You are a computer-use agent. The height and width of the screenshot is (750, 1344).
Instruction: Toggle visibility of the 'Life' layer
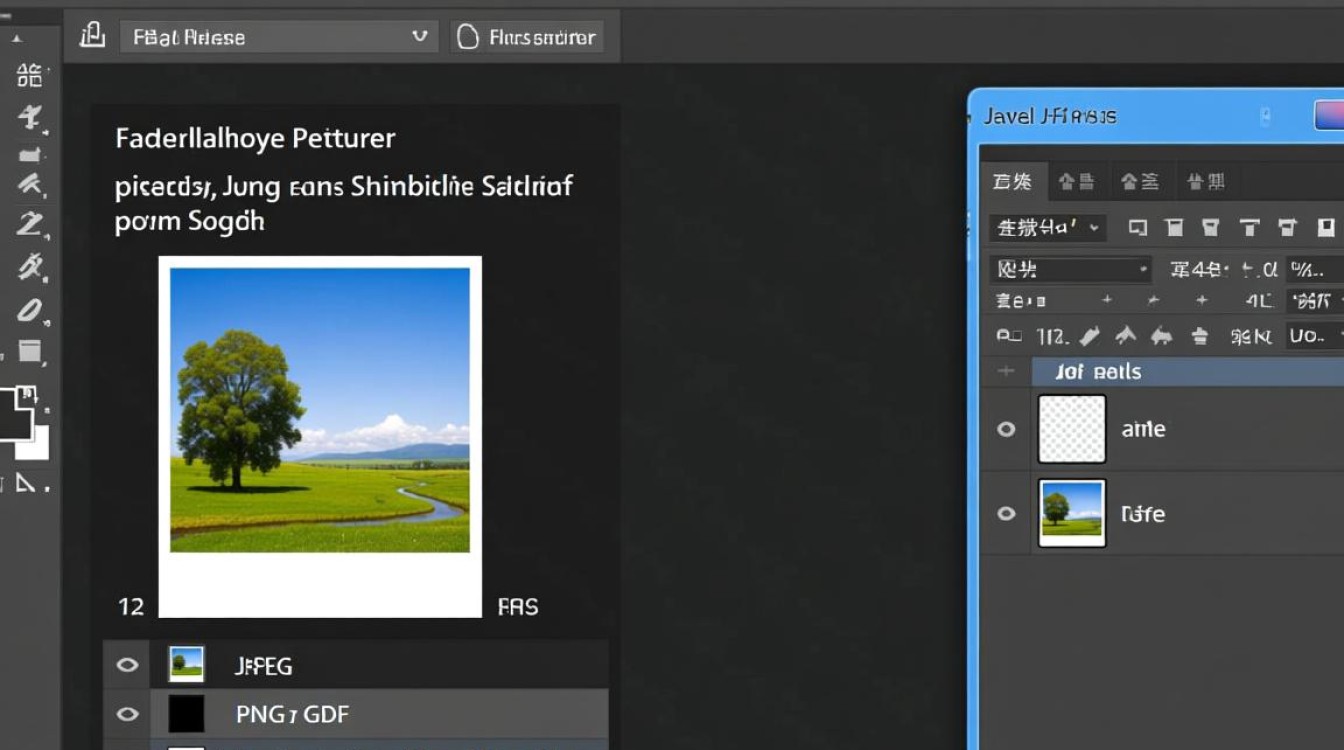1005,513
